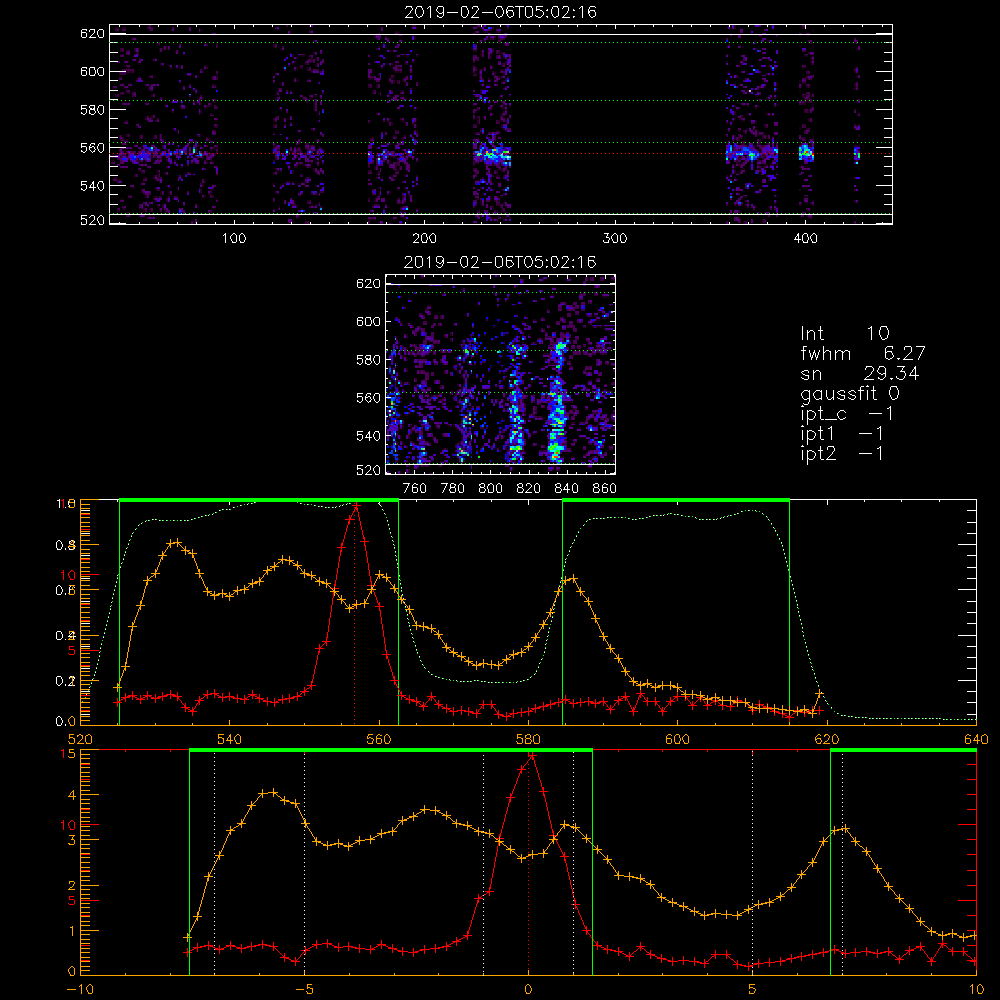Select the "fwhm 6.27" readout line
The width and height of the screenshot is (1000, 1000).
862,353
